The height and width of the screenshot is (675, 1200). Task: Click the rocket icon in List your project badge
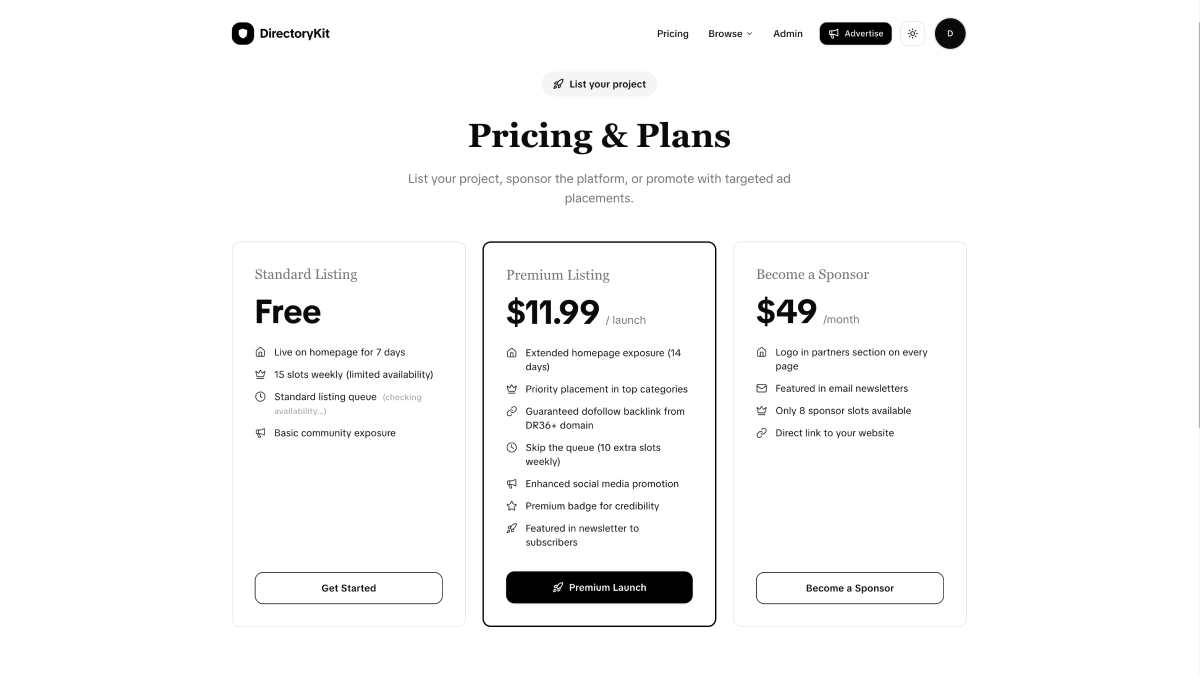[x=559, y=84]
